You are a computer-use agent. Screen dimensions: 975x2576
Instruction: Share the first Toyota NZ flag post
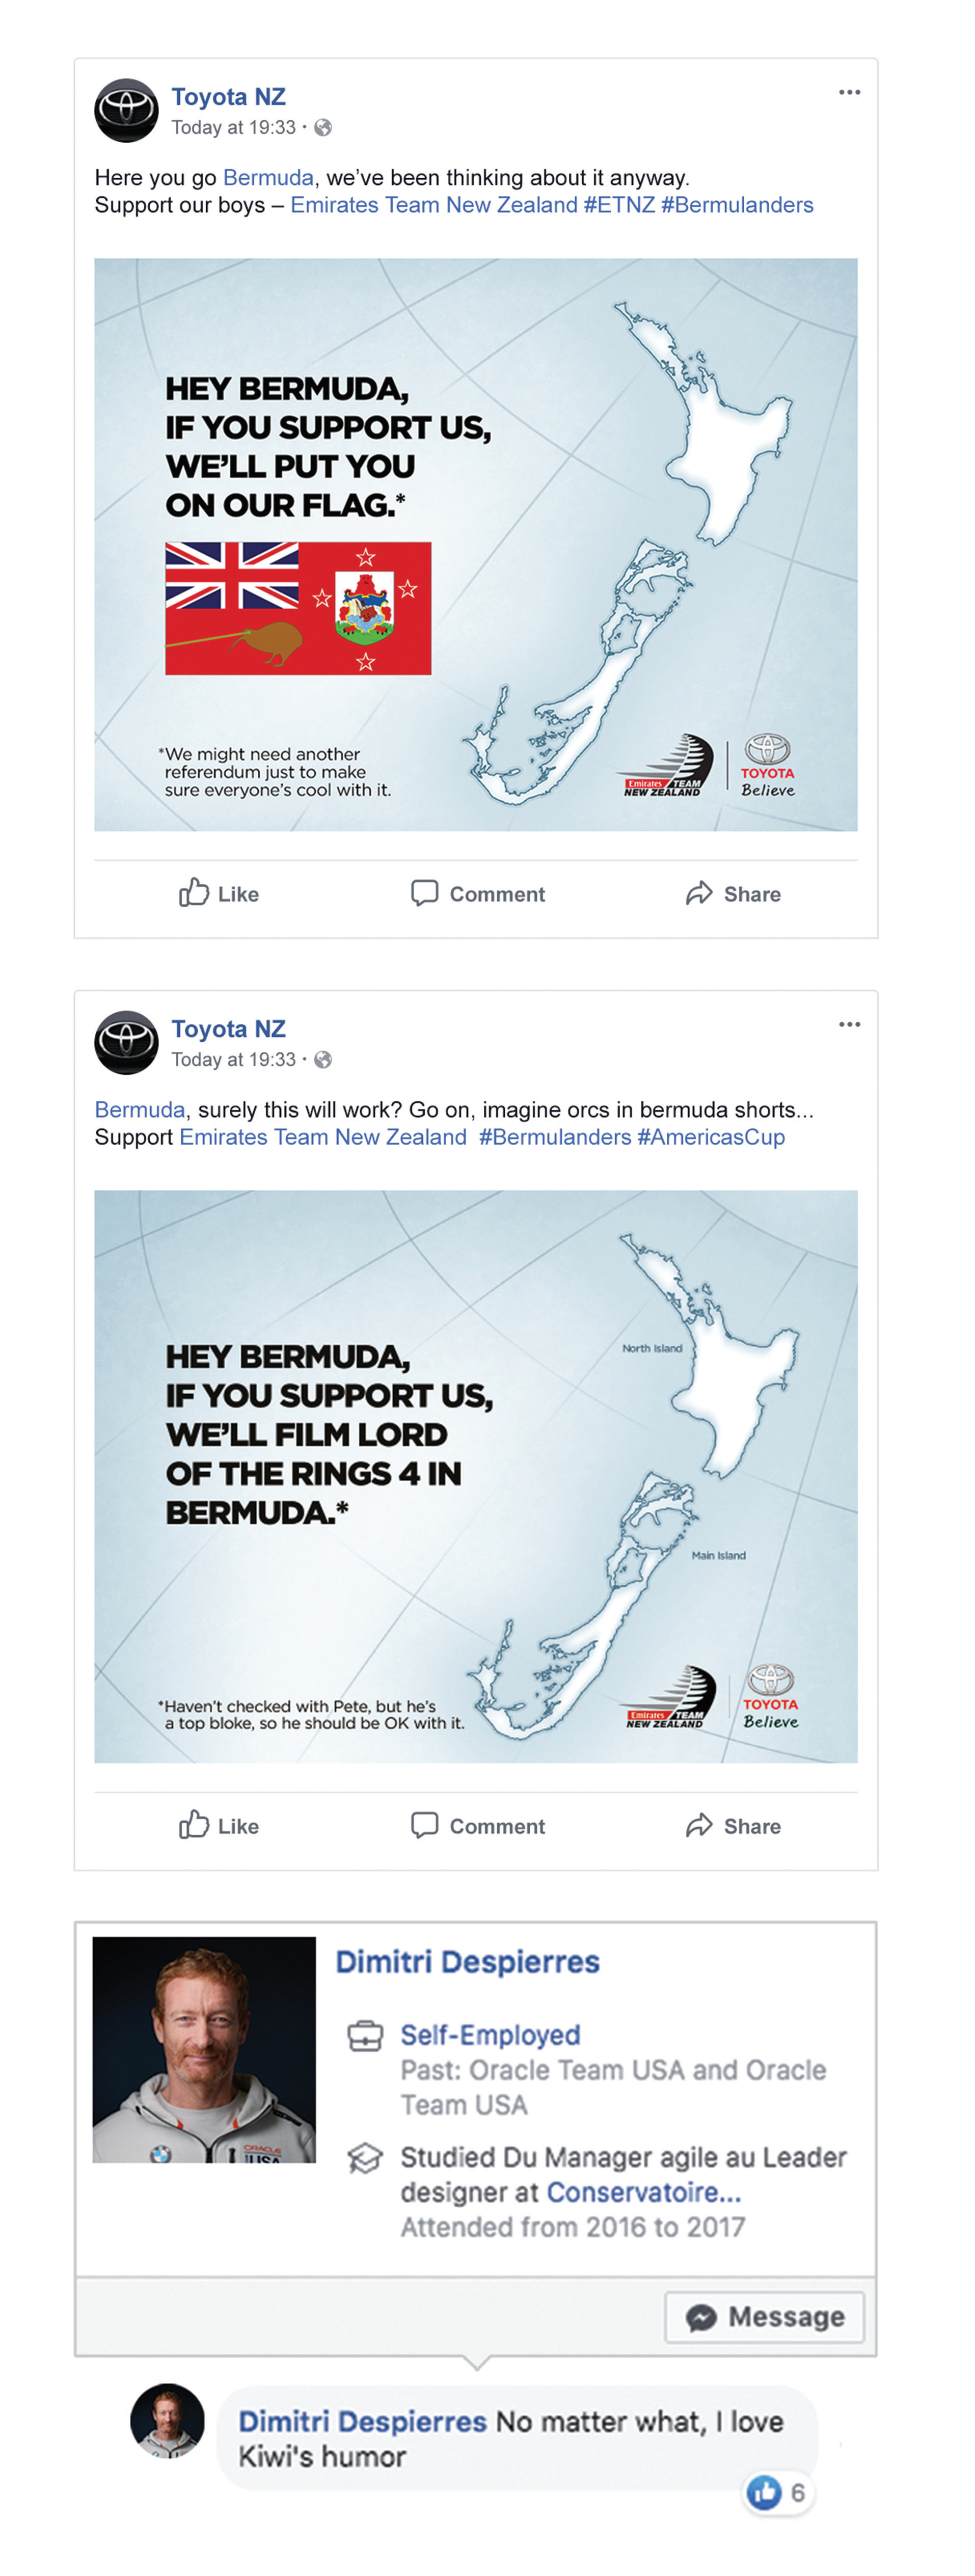(x=733, y=893)
